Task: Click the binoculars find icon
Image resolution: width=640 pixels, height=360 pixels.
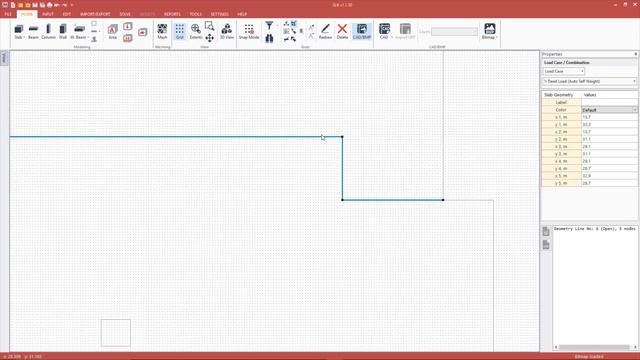Action: [x=269, y=38]
